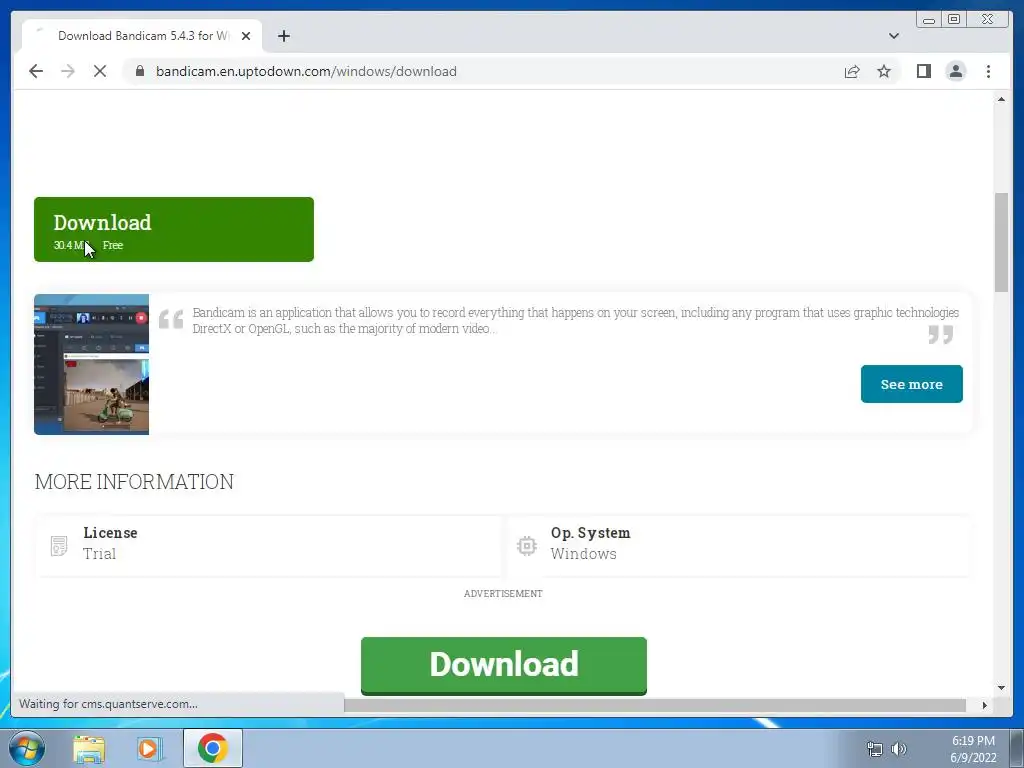Click the License heading
Viewport: 1024px width, 768px height.
pyautogui.click(x=110, y=533)
